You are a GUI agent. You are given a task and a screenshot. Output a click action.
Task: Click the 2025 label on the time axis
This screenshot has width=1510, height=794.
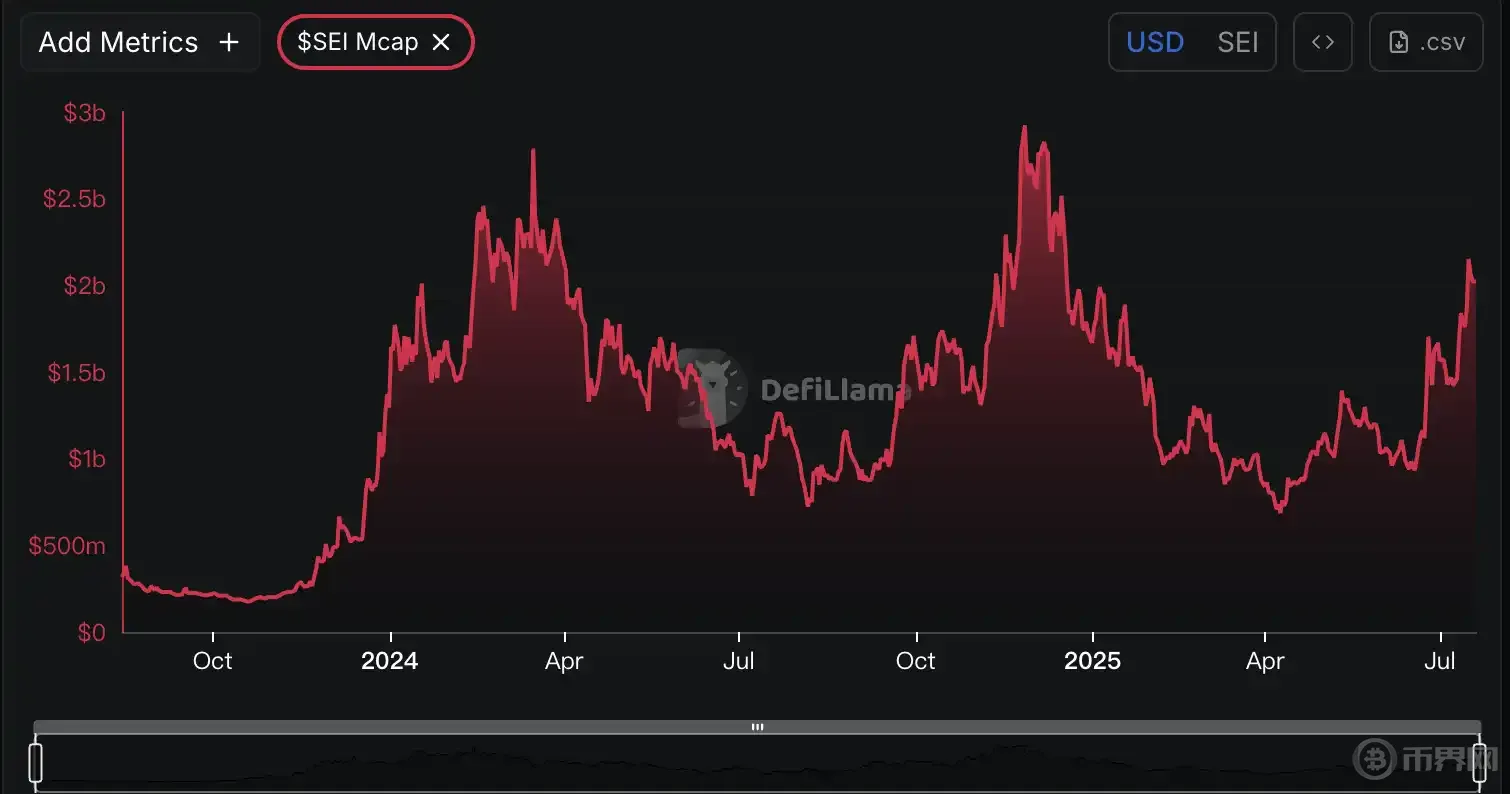1092,661
